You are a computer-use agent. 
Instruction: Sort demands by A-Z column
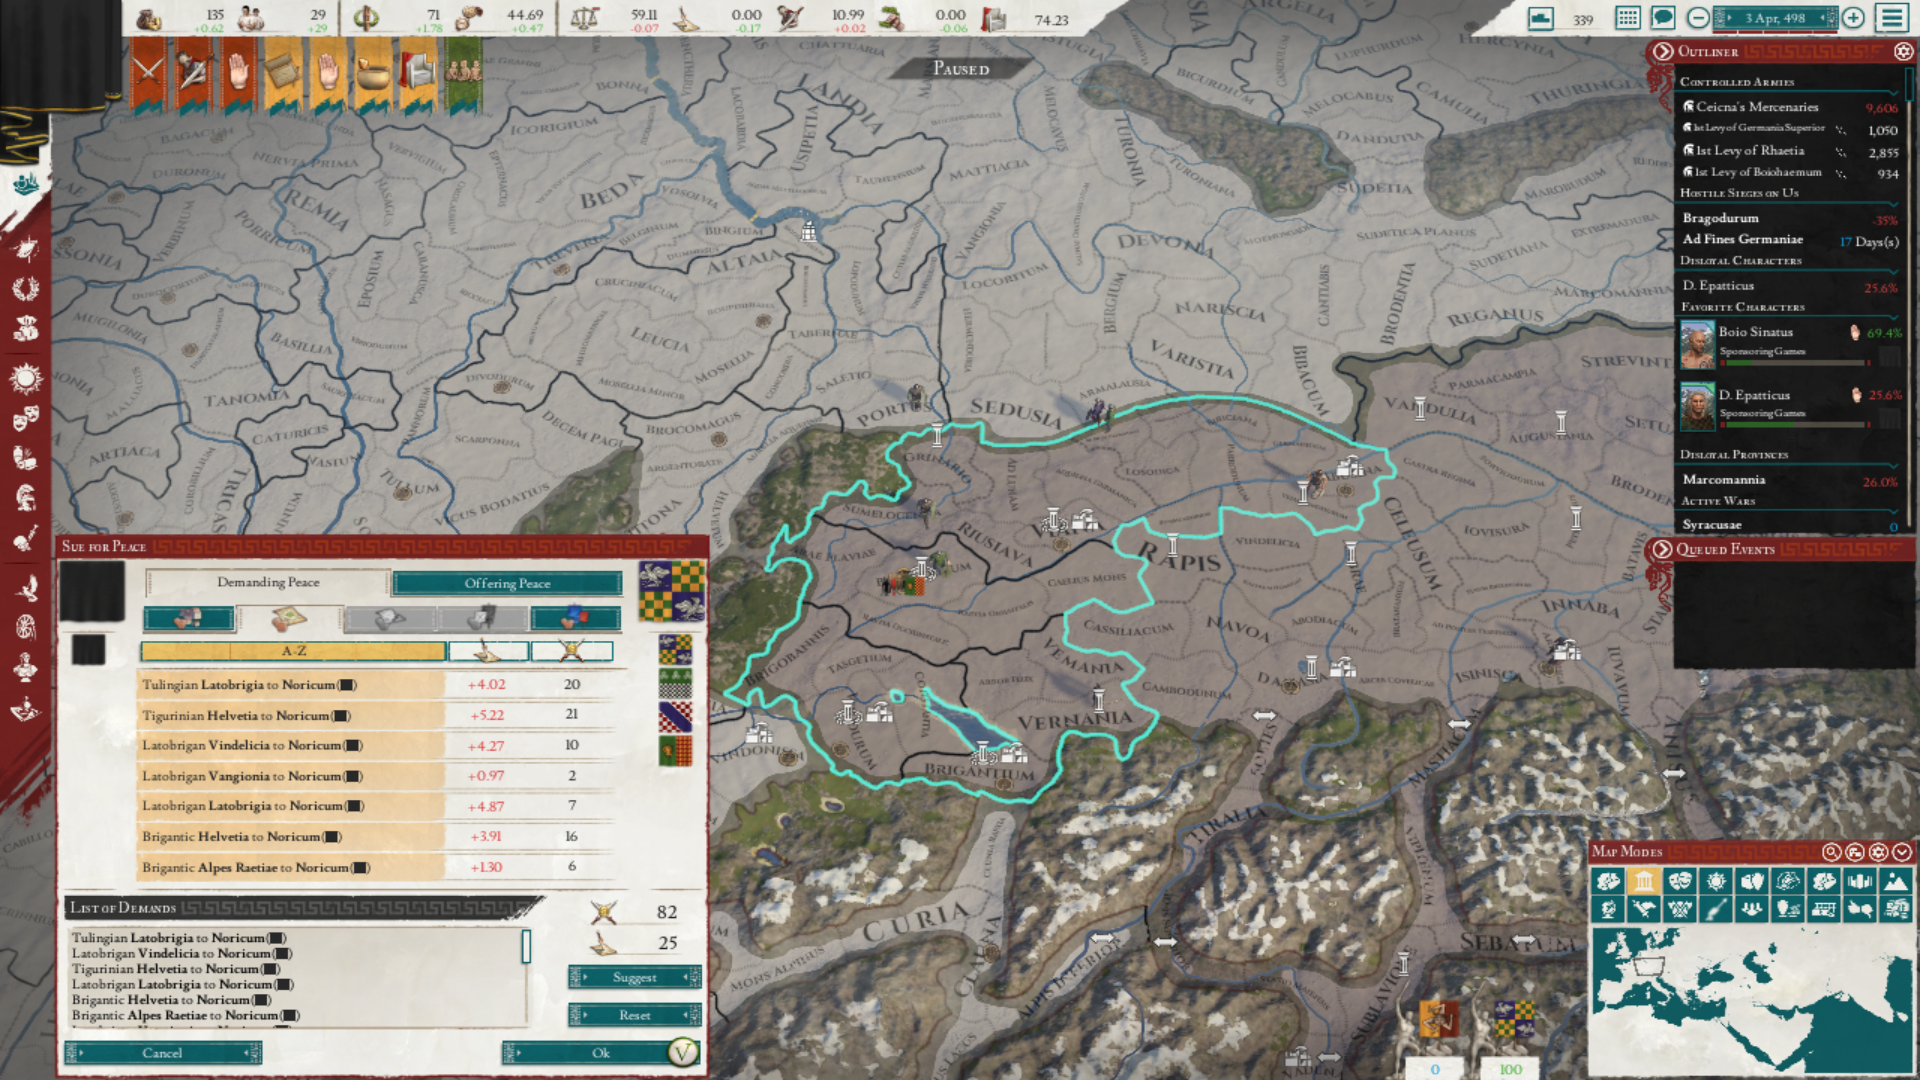click(293, 651)
